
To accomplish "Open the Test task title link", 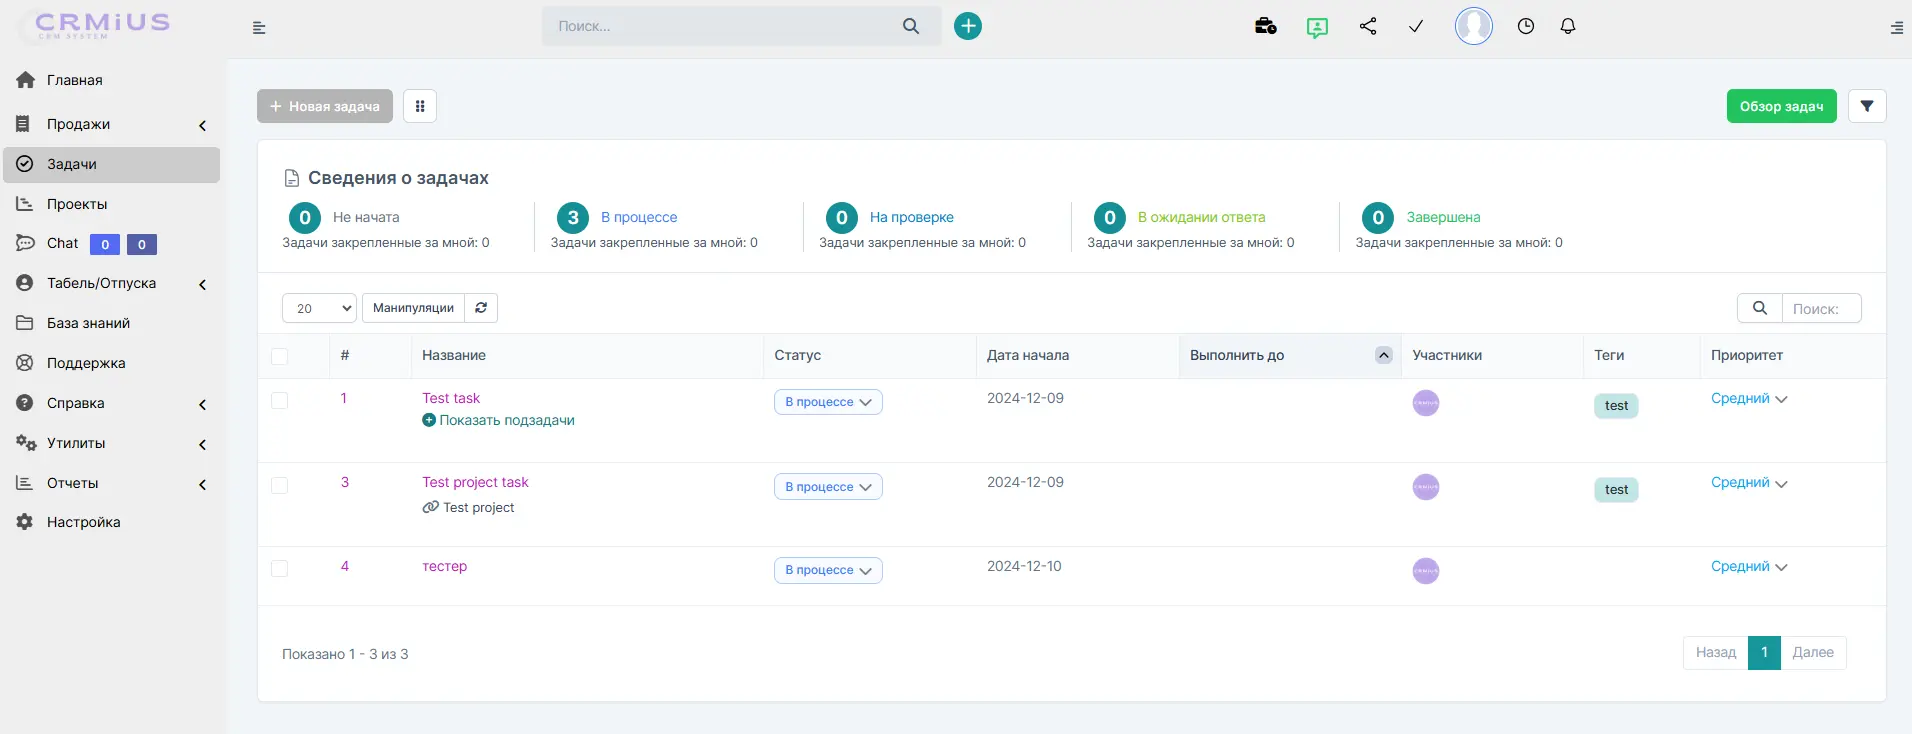I will tap(451, 398).
